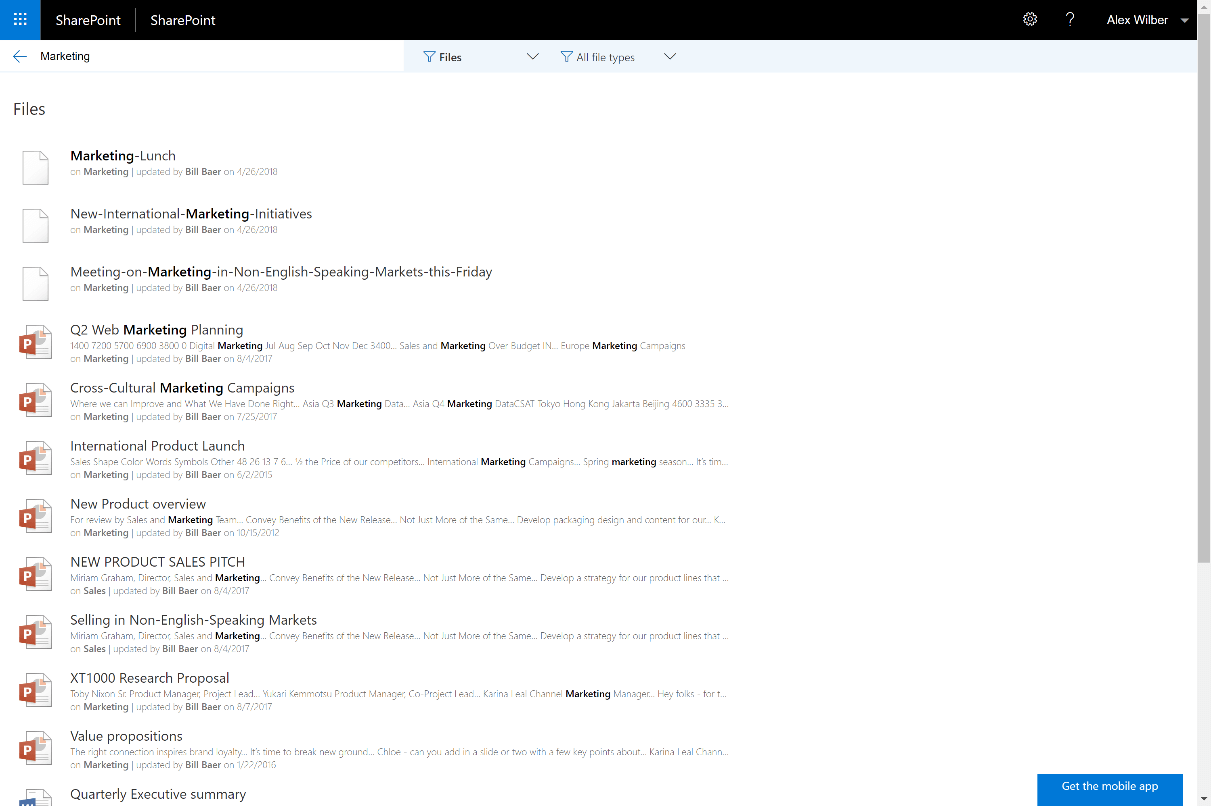Viewport: 1211px width, 806px height.
Task: Open the Alex Wilber account menu
Action: pyautogui.click(x=1147, y=20)
